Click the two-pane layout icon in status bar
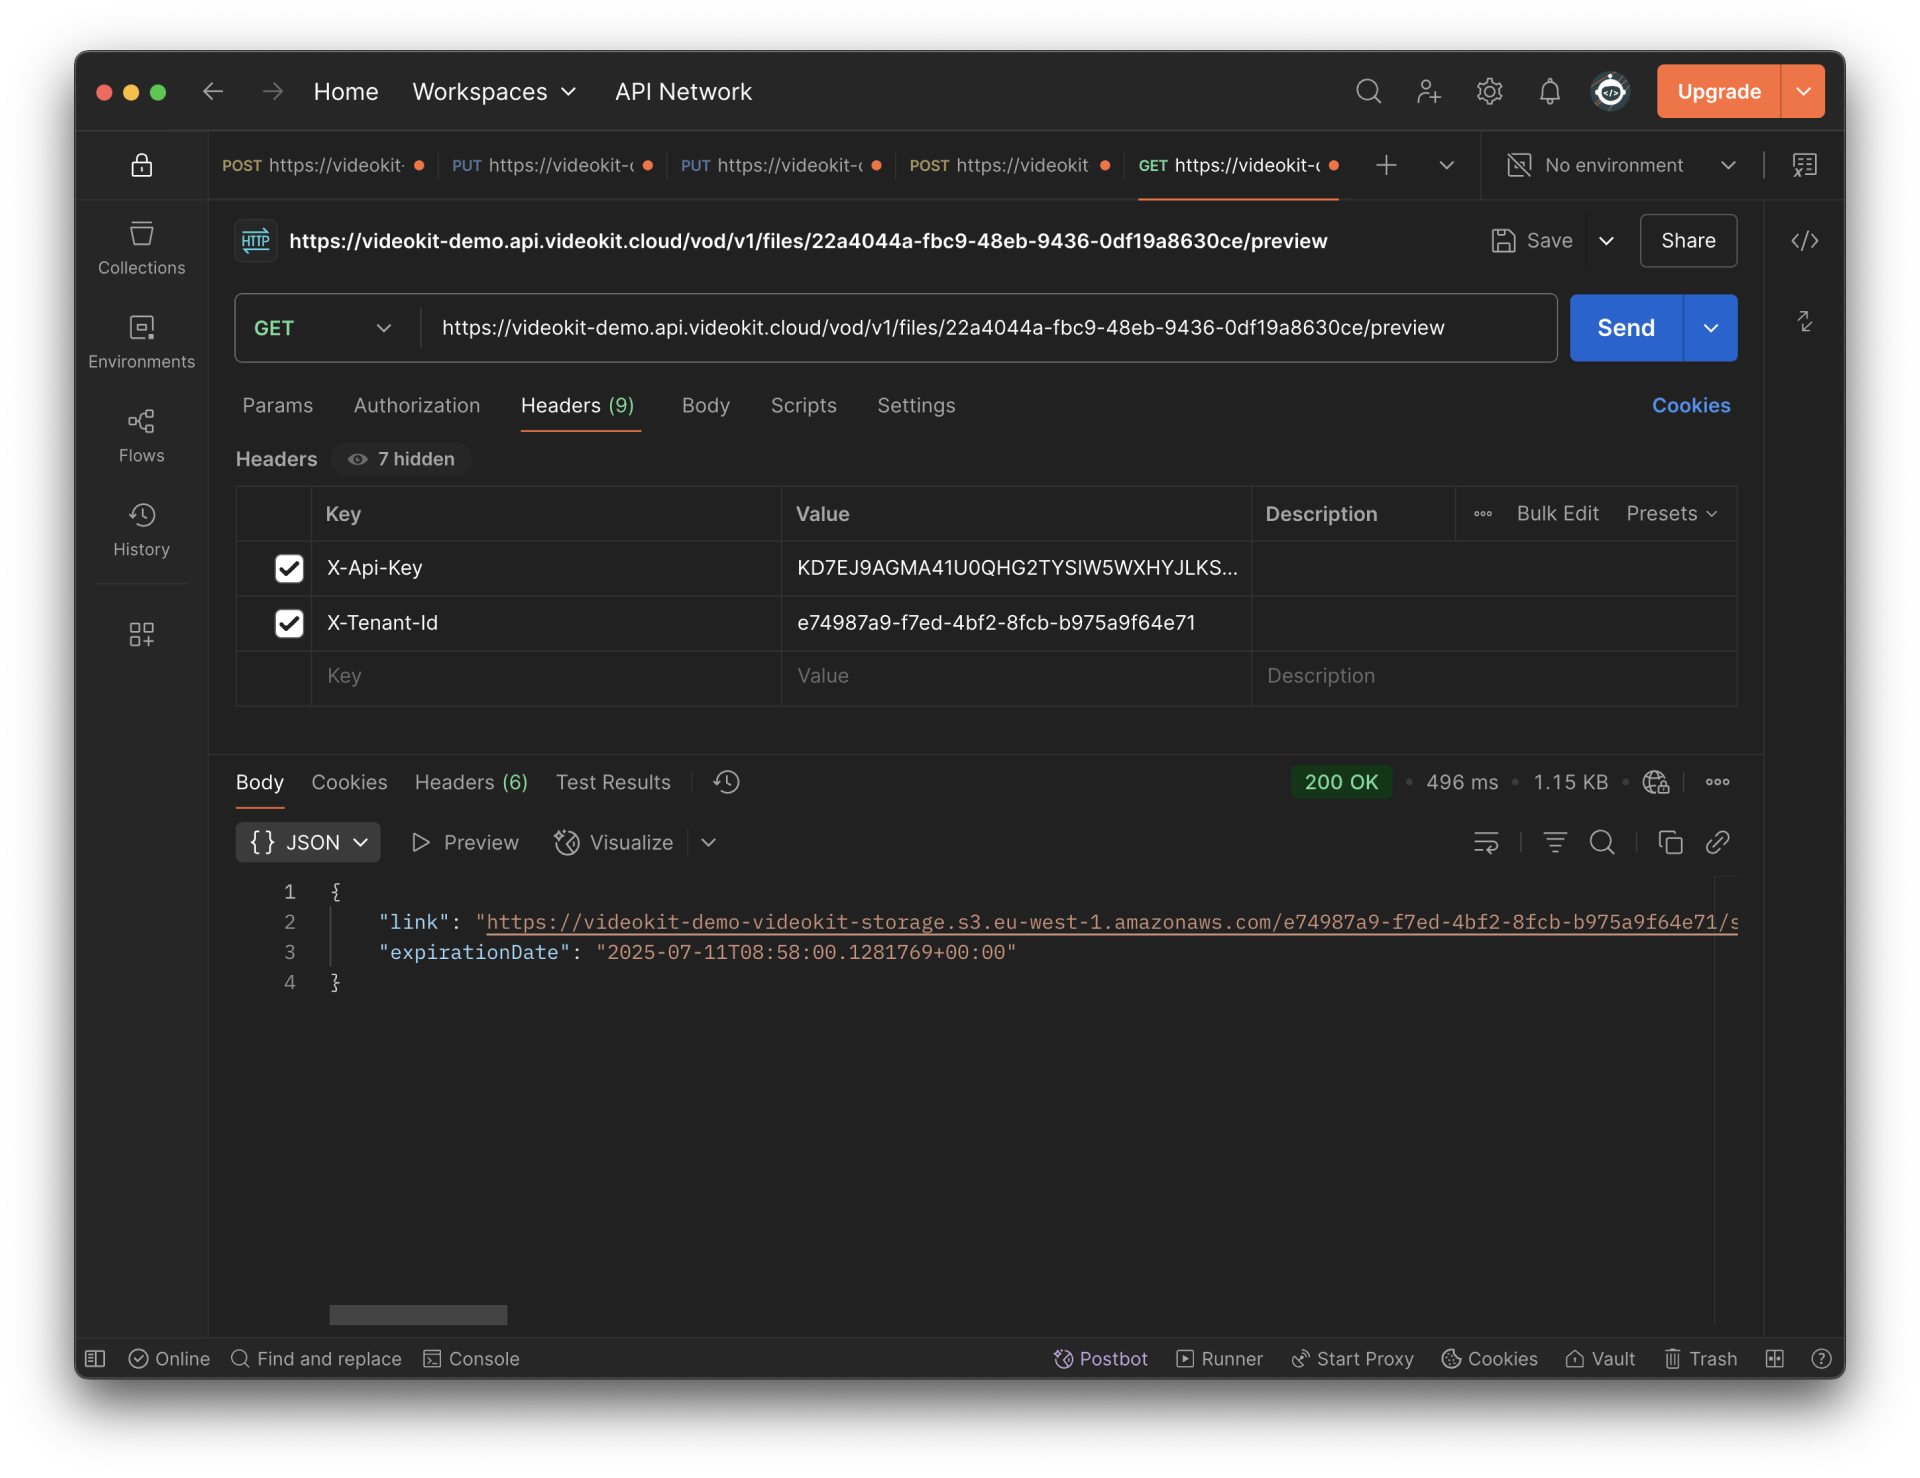The height and width of the screenshot is (1478, 1920). pyautogui.click(x=1774, y=1358)
